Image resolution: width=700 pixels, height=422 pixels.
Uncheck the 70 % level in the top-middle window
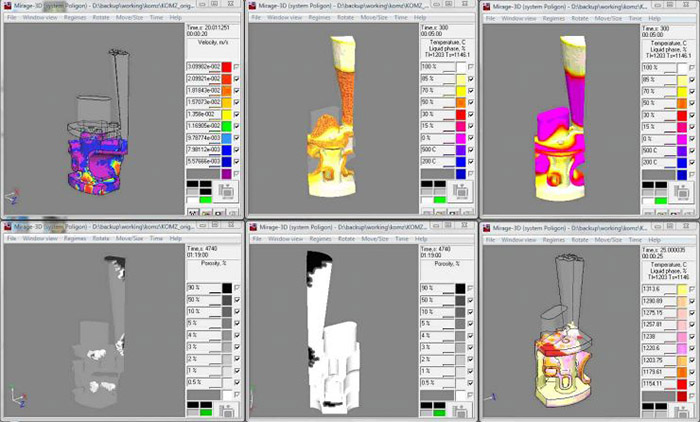point(472,89)
